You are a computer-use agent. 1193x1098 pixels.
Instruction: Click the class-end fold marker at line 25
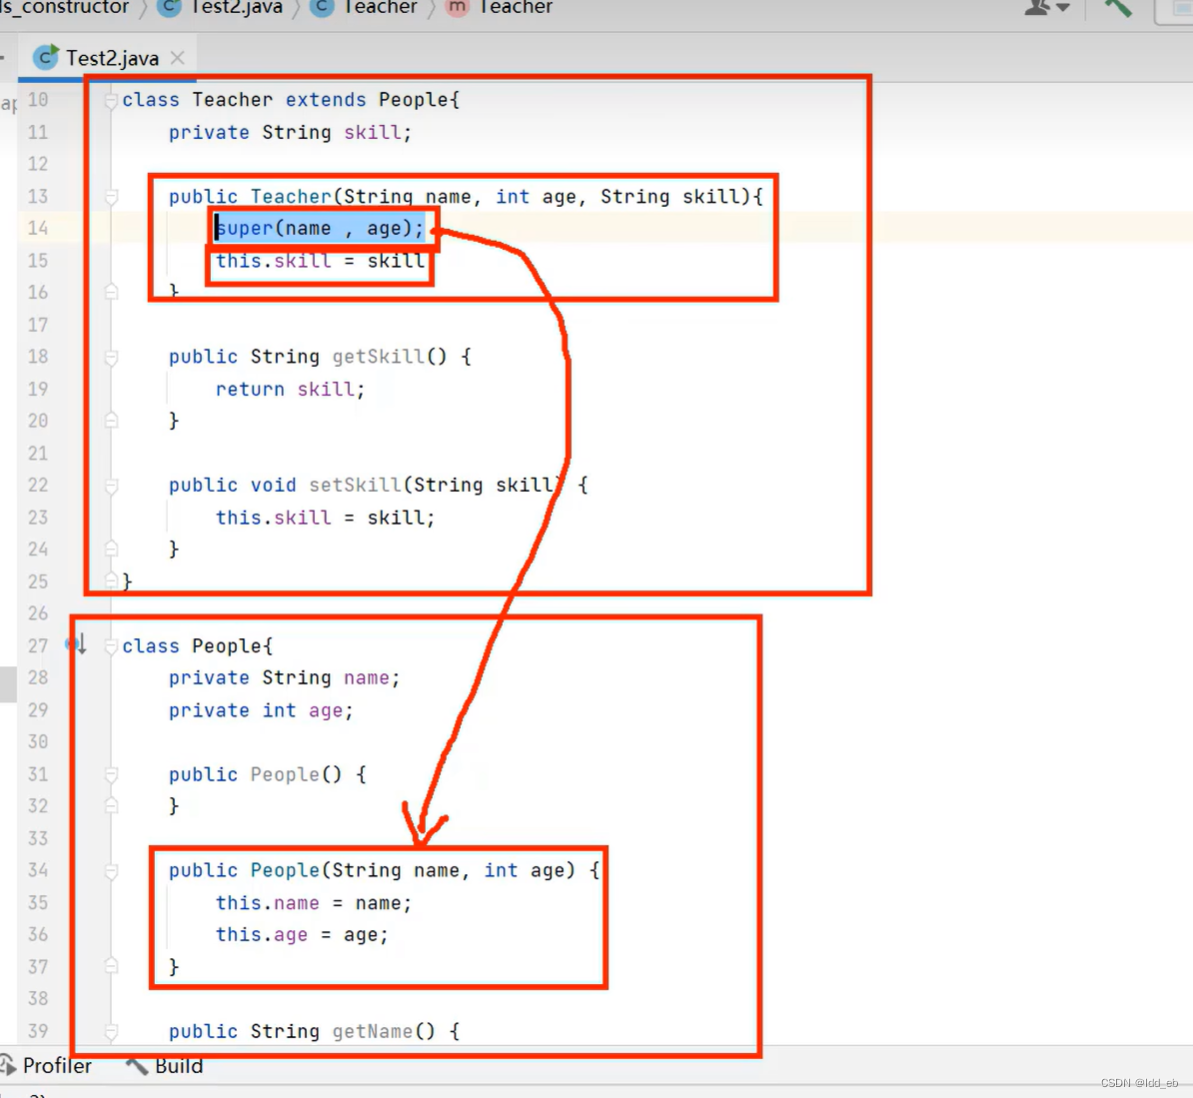(x=111, y=581)
